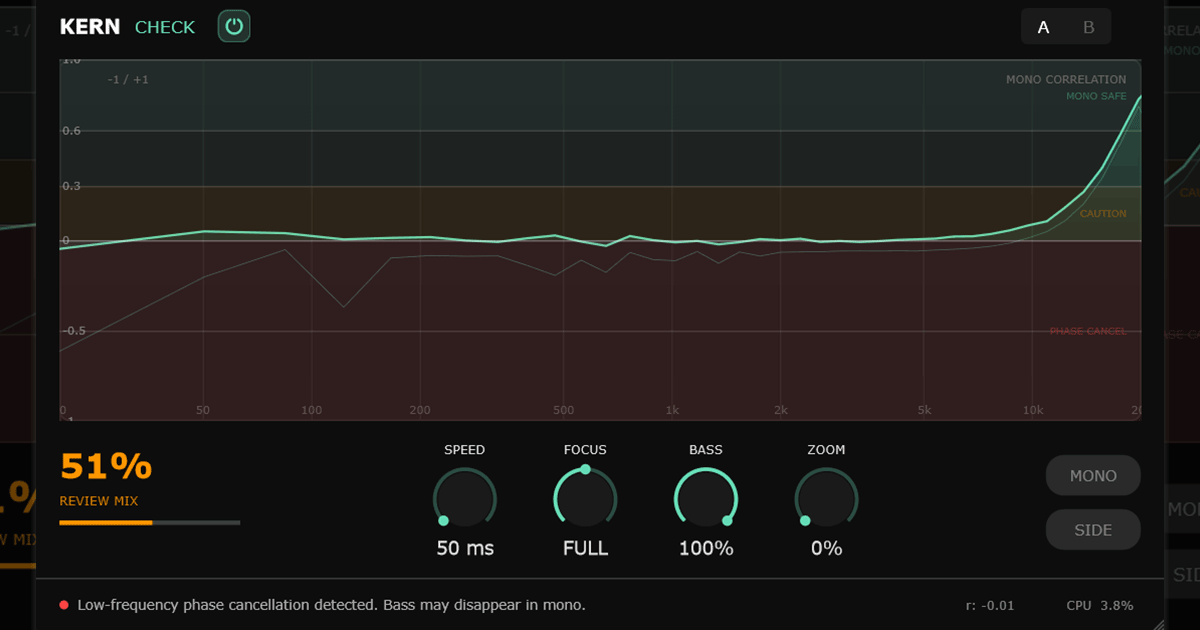Toggle the plugin power button
Screen dimensions: 1200x630
coord(234,27)
